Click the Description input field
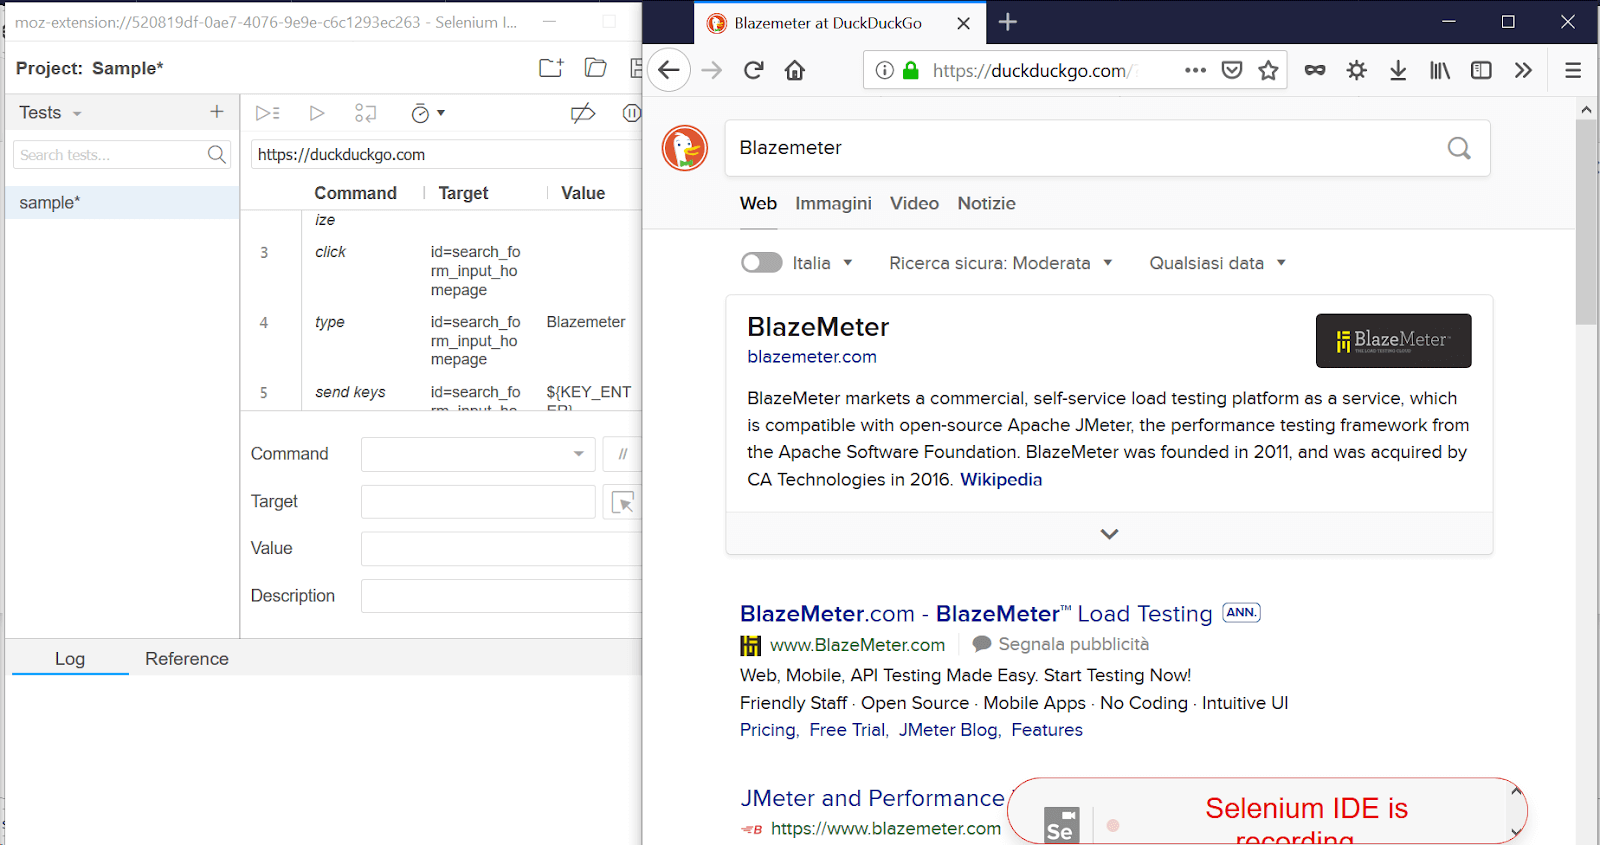Image resolution: width=1600 pixels, height=845 pixels. click(x=501, y=596)
